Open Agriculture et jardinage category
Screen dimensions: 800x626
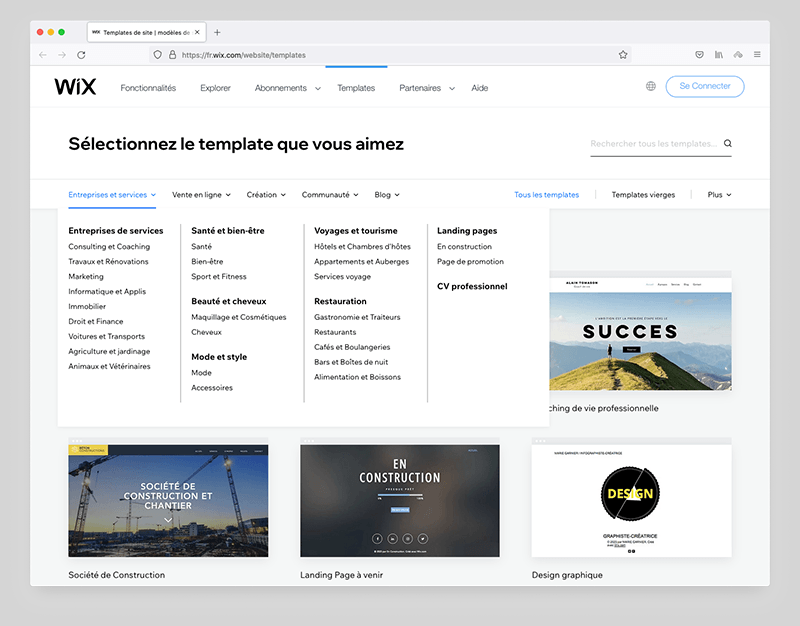point(109,351)
